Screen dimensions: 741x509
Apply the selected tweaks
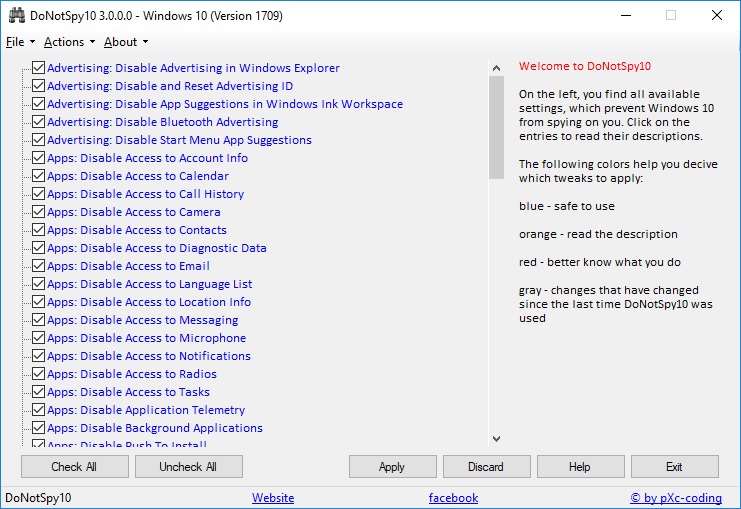[x=392, y=467]
